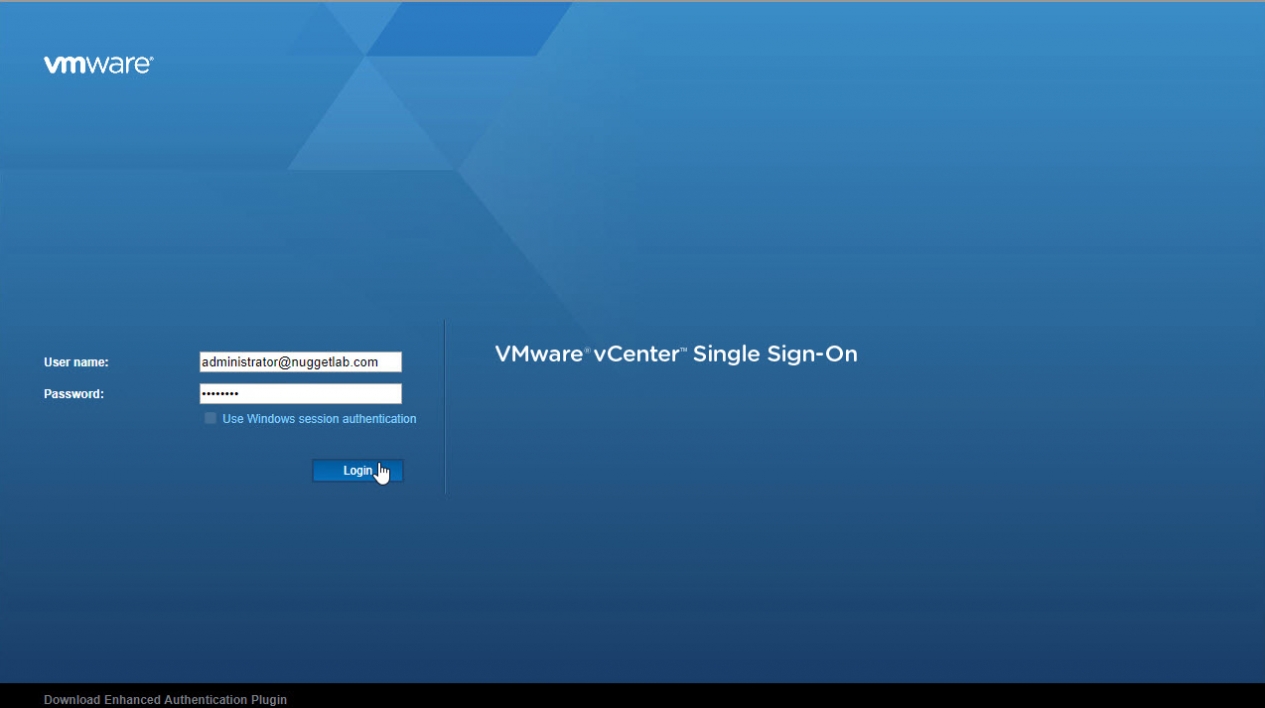Image resolution: width=1265 pixels, height=708 pixels.
Task: Click 'administrator@nuggetlab.com' text in User name field
Action: pyautogui.click(x=289, y=362)
